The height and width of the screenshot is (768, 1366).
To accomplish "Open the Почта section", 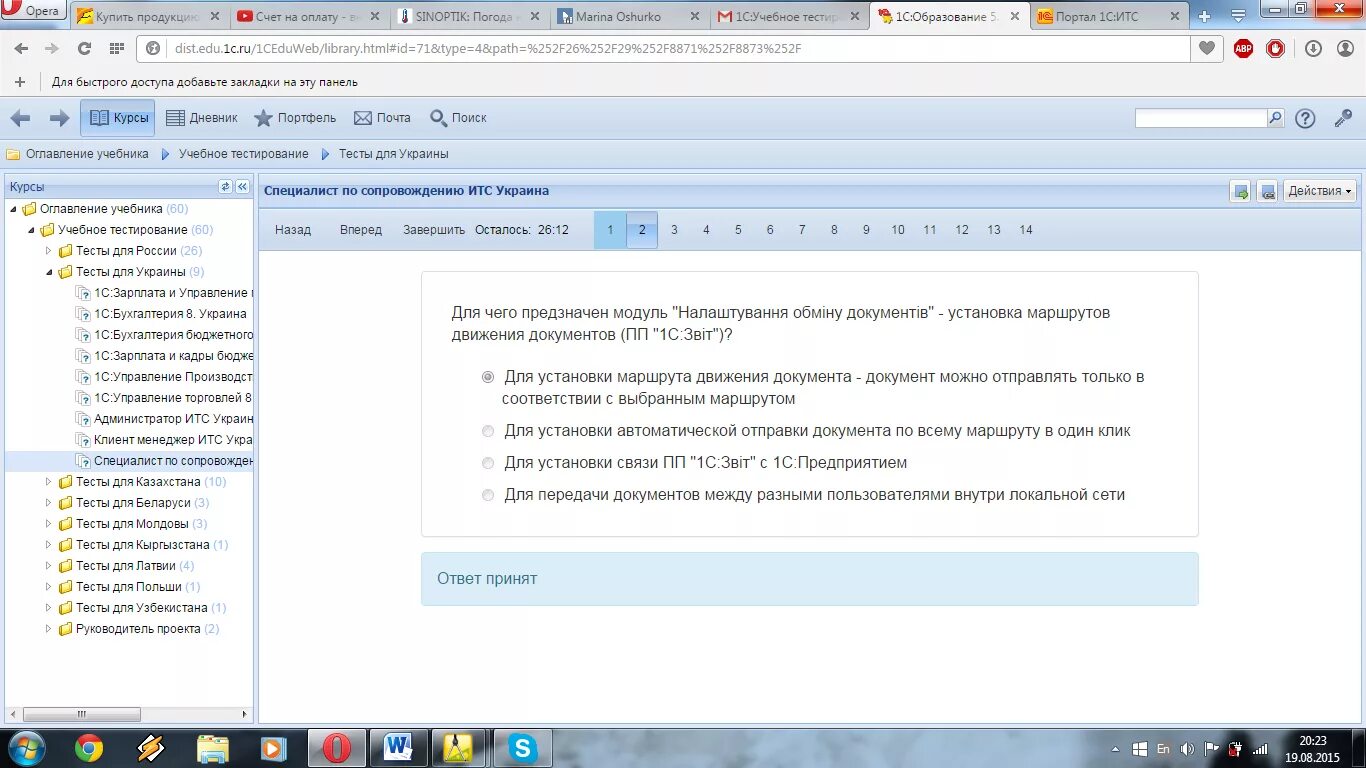I will 382,118.
